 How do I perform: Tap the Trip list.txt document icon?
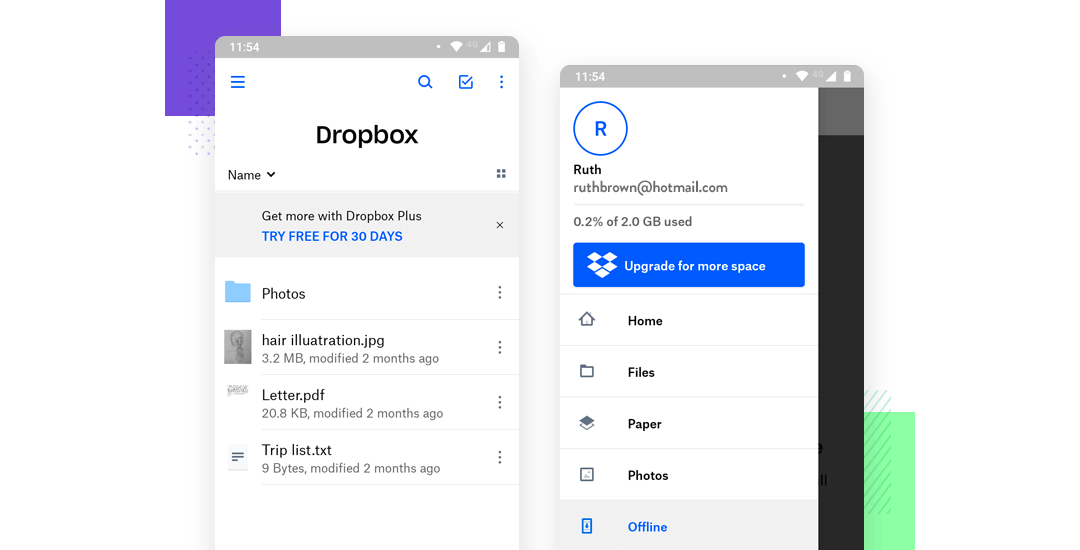point(238,457)
